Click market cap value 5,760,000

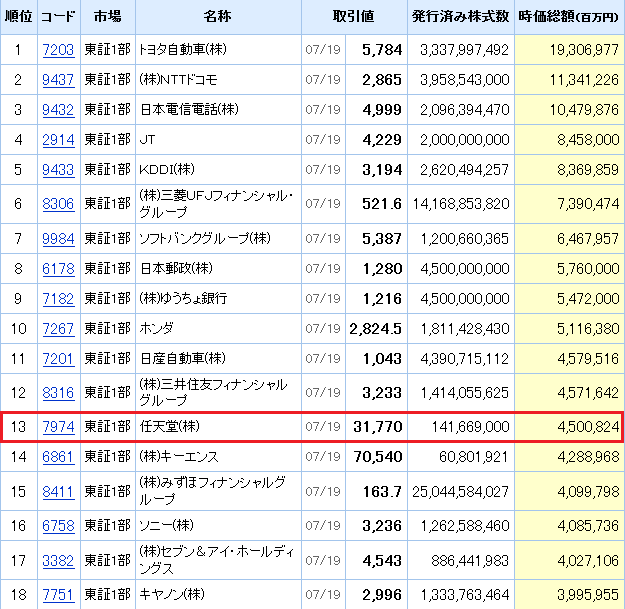click(x=588, y=269)
